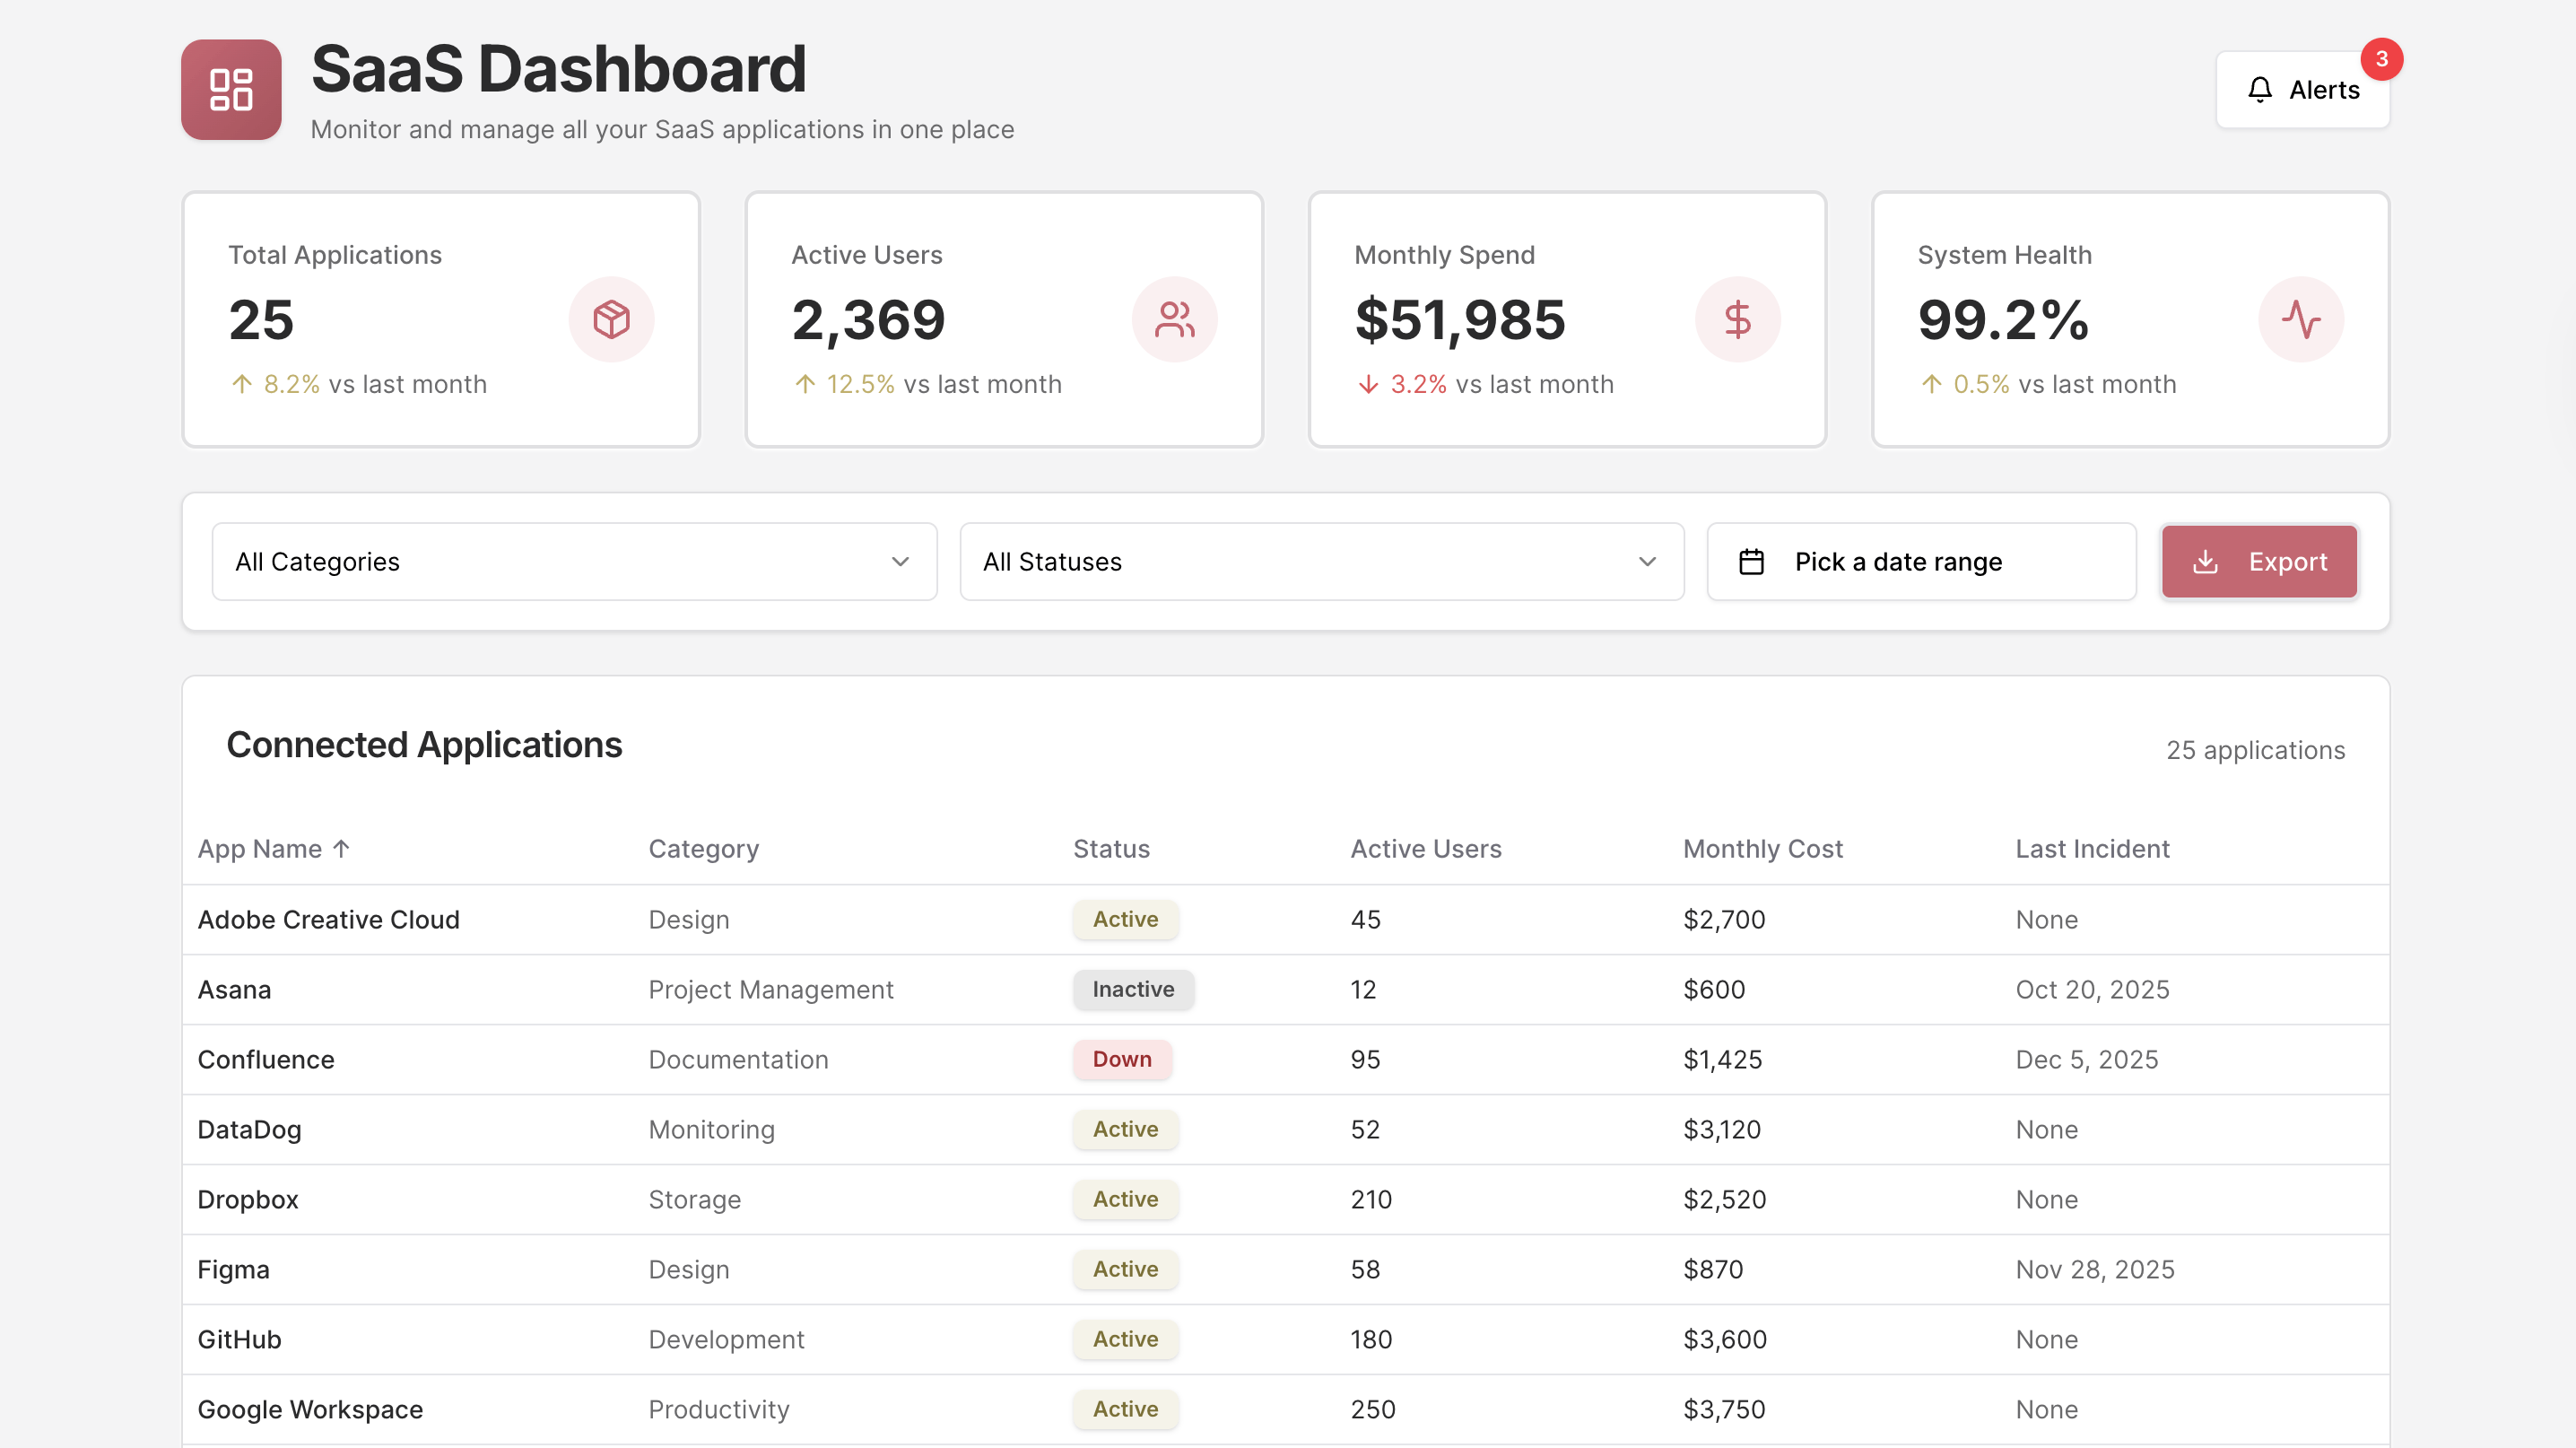Toggle Asana's Inactive status badge
This screenshot has width=2576, height=1448.
point(1133,989)
